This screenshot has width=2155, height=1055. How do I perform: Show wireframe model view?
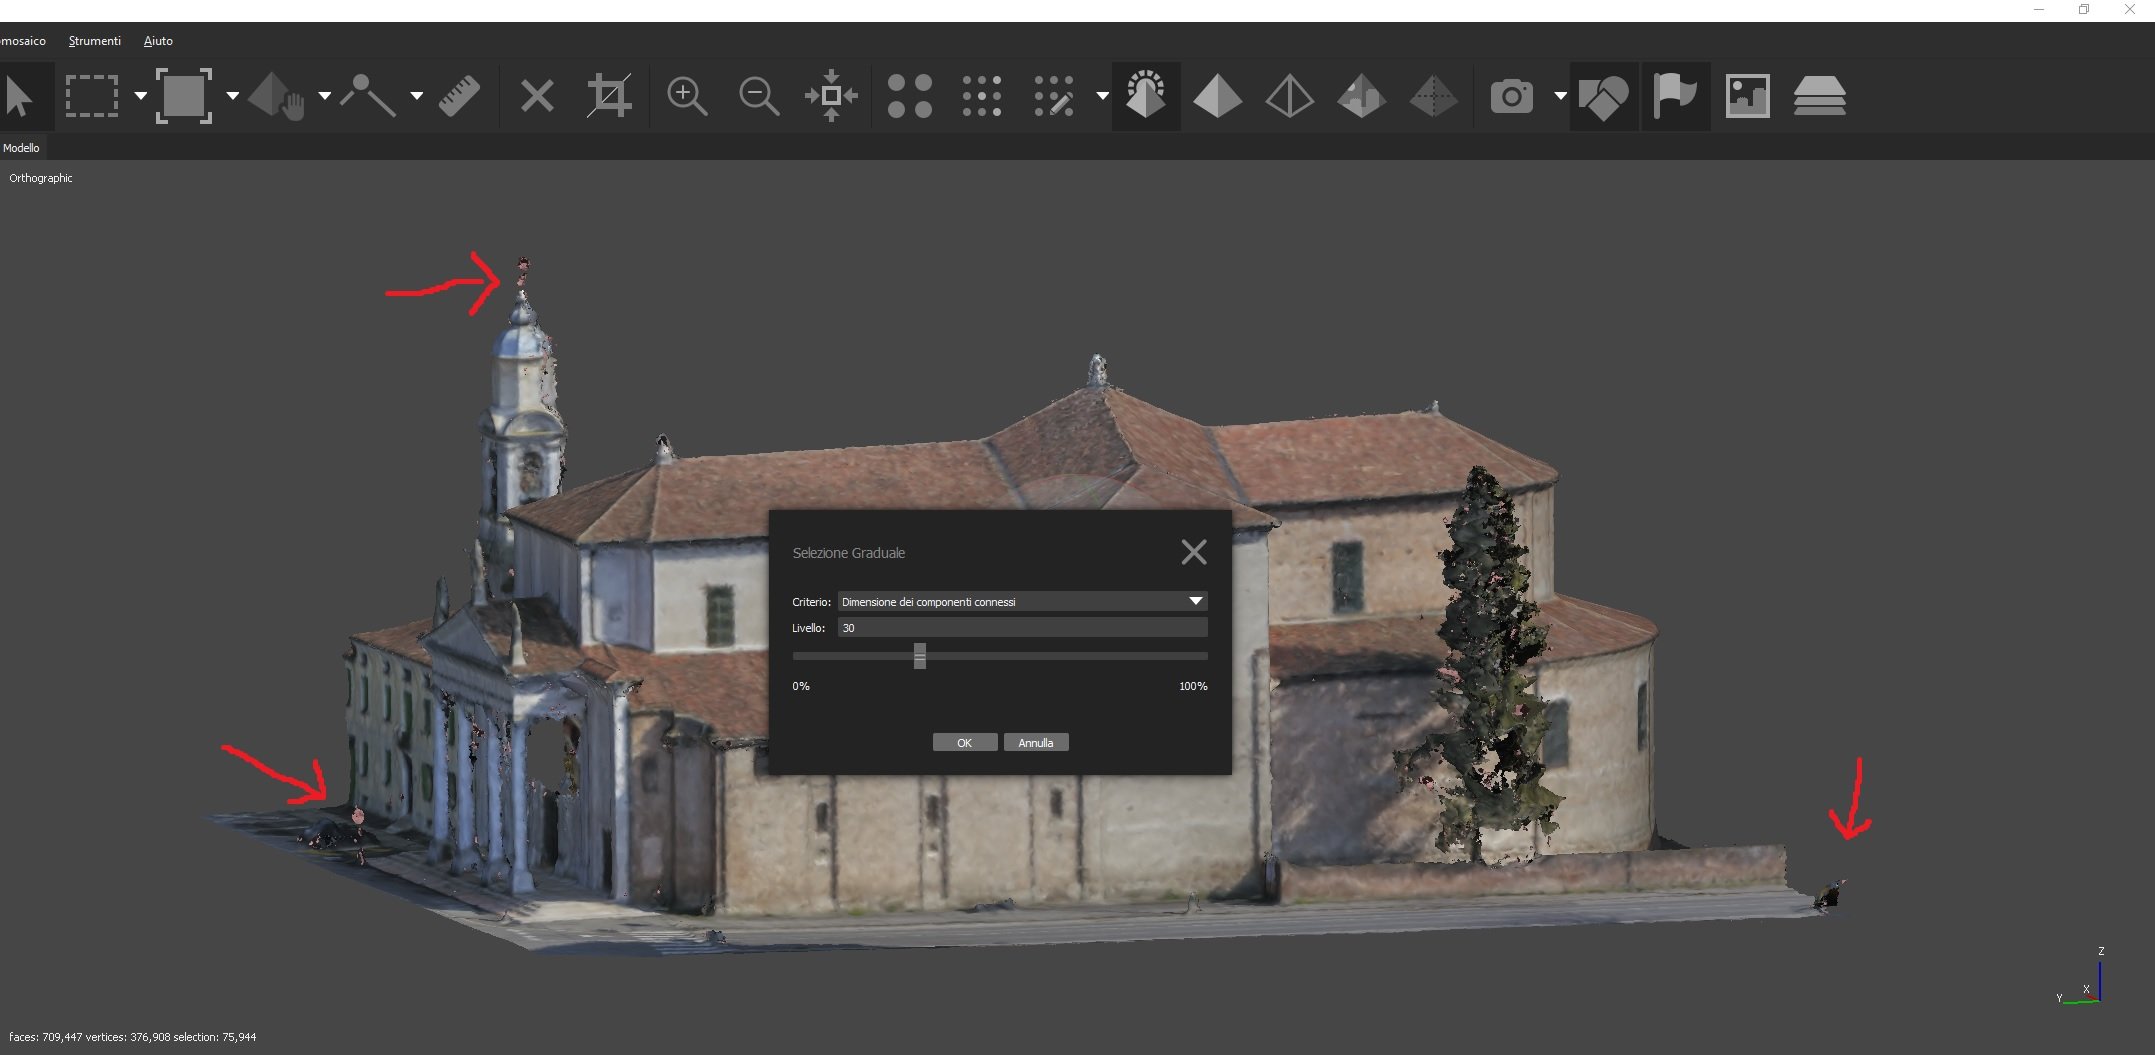tap(1290, 96)
